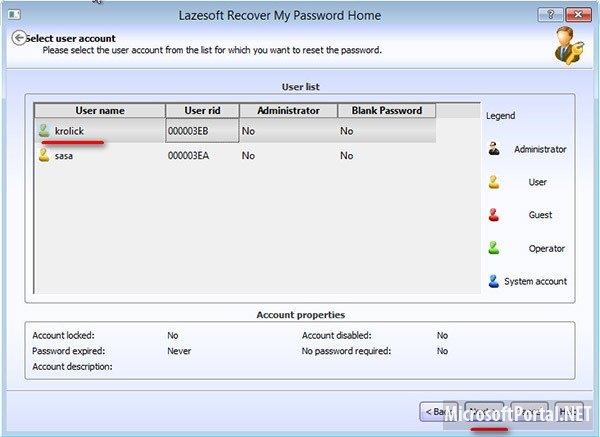Click the Account description: label

click(72, 367)
